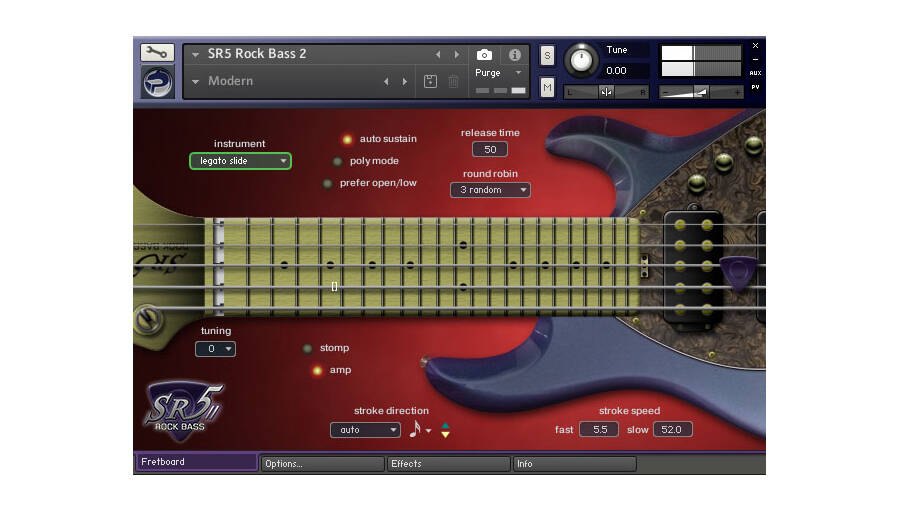Toggle the Mute M button
900x511 pixels.
pos(547,87)
